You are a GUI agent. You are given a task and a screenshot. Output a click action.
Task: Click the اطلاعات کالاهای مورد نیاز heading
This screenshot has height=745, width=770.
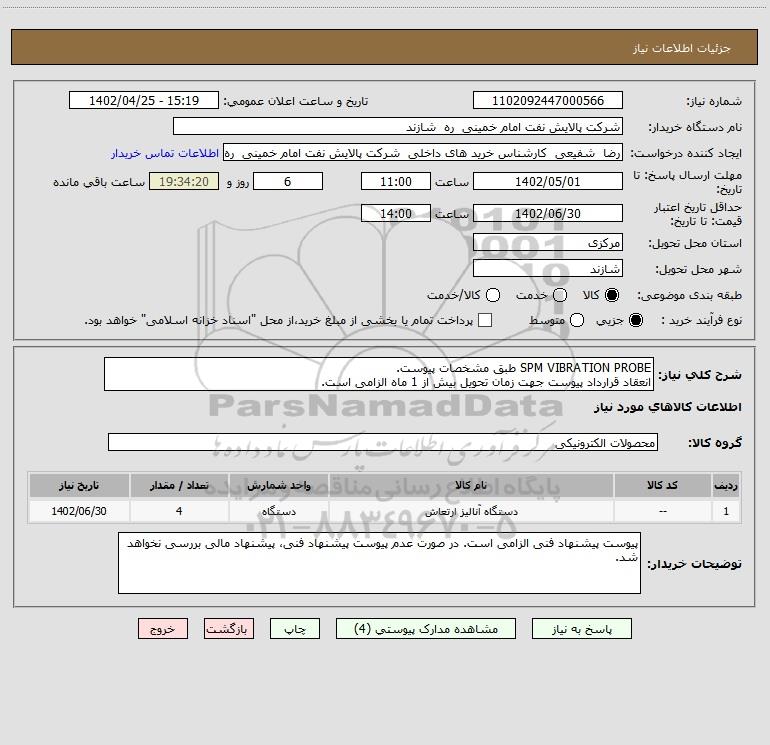tap(667, 407)
